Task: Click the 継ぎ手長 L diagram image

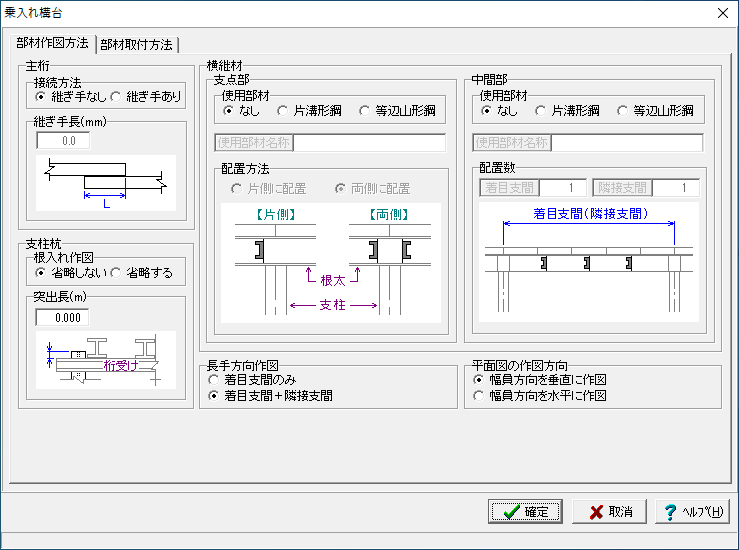Action: 106,183
